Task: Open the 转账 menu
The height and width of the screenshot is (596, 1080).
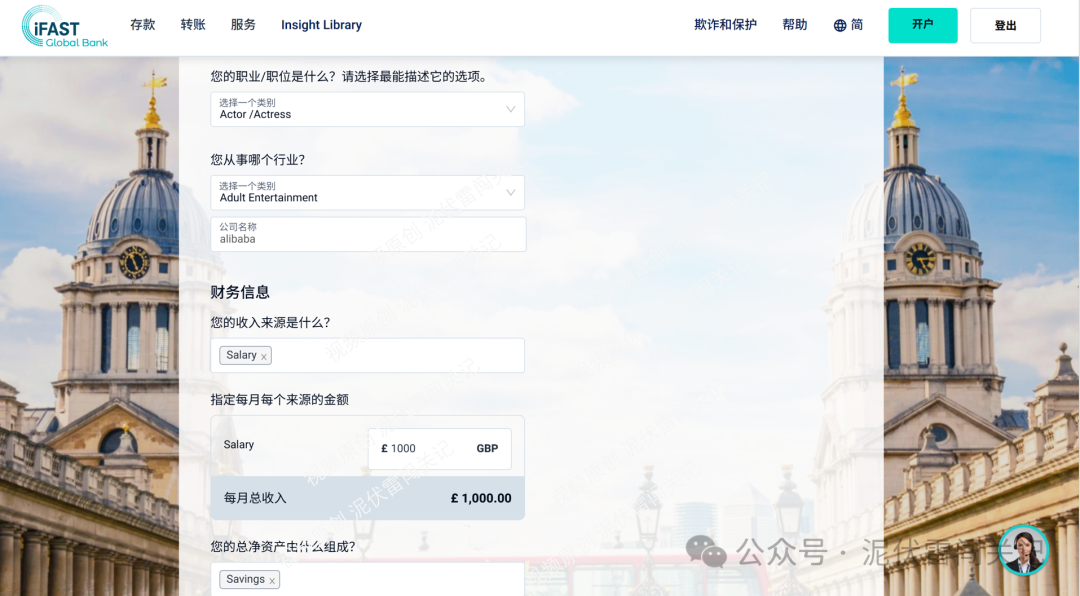Action: pos(192,24)
